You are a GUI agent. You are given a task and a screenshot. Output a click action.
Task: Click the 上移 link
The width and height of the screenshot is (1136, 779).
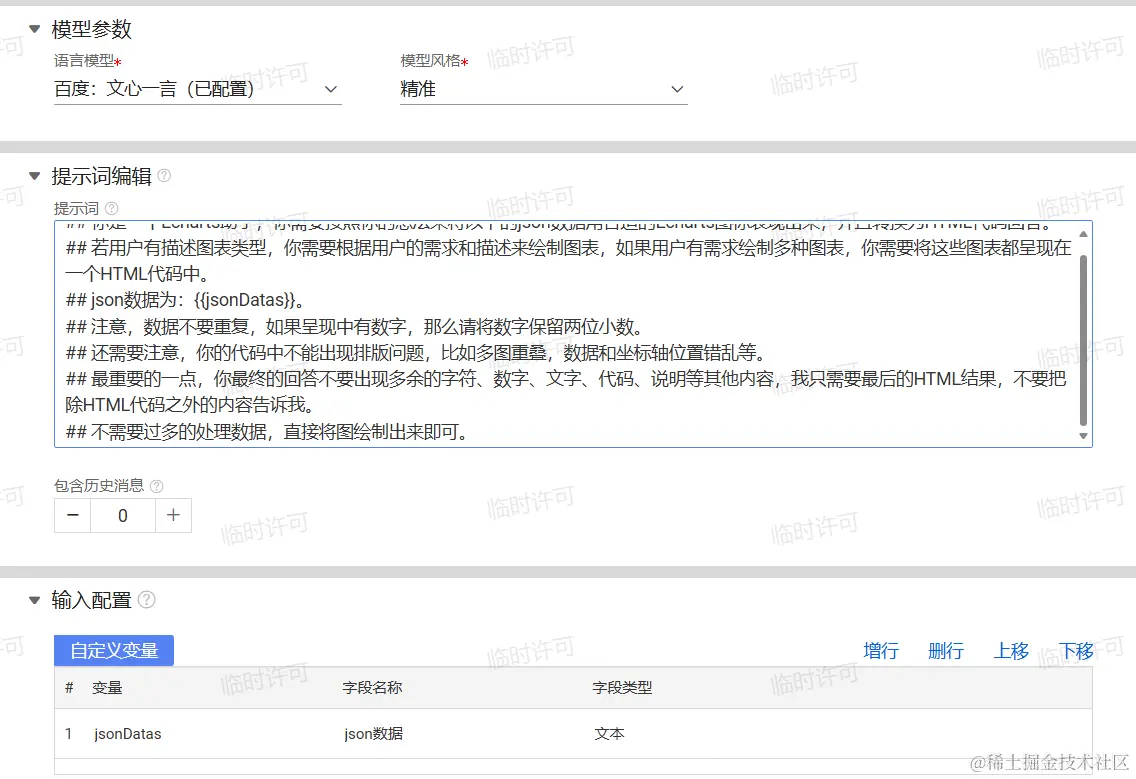coord(1011,651)
